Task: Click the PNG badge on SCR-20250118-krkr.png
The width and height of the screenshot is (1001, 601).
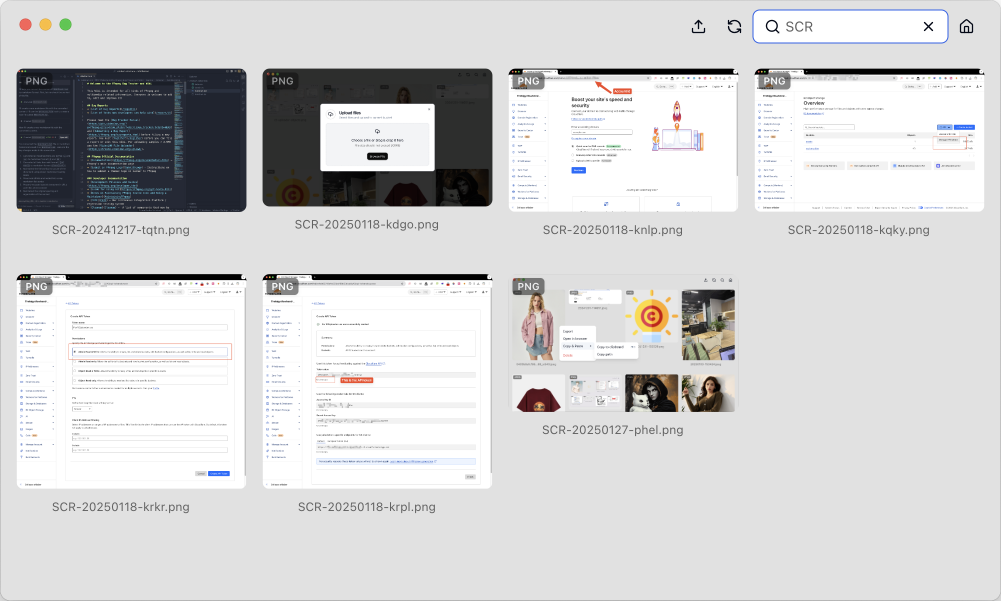Action: coord(36,287)
